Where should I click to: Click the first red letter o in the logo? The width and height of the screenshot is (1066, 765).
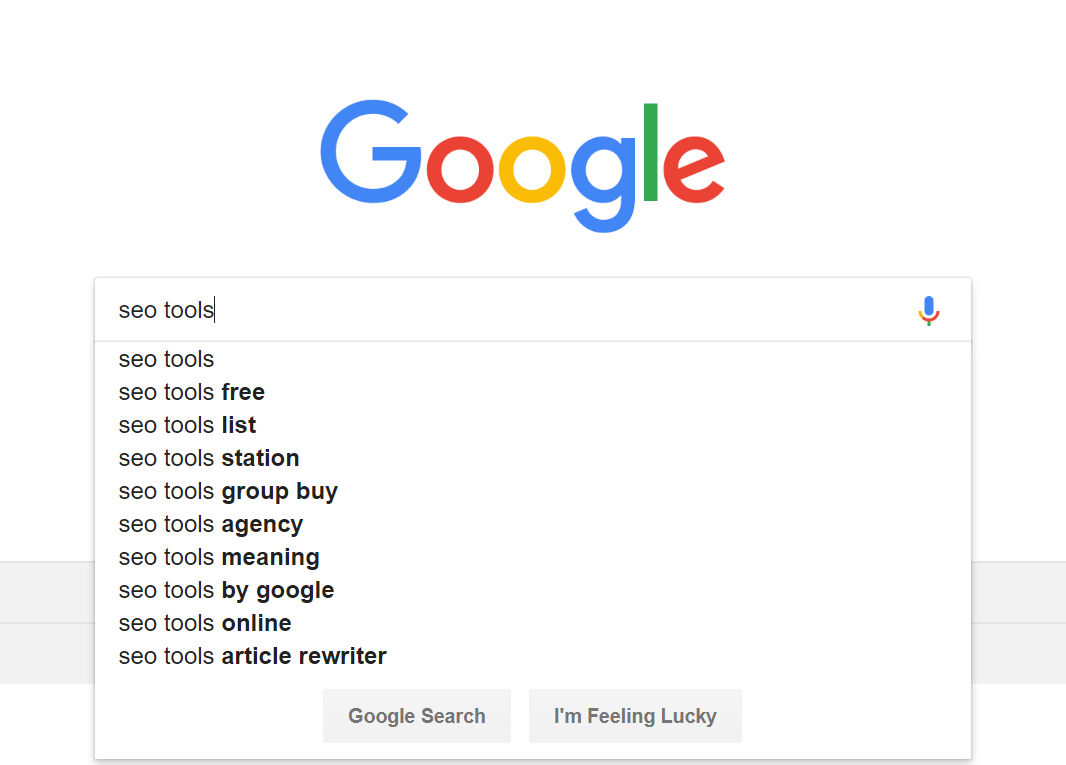coord(460,169)
